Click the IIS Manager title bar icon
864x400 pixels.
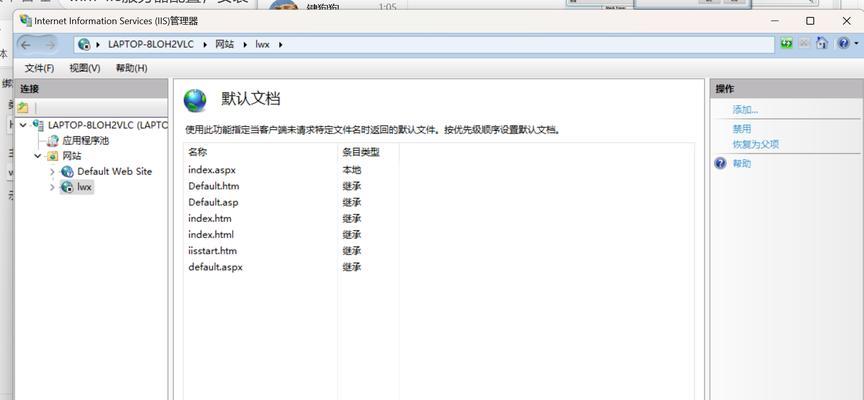(x=25, y=20)
